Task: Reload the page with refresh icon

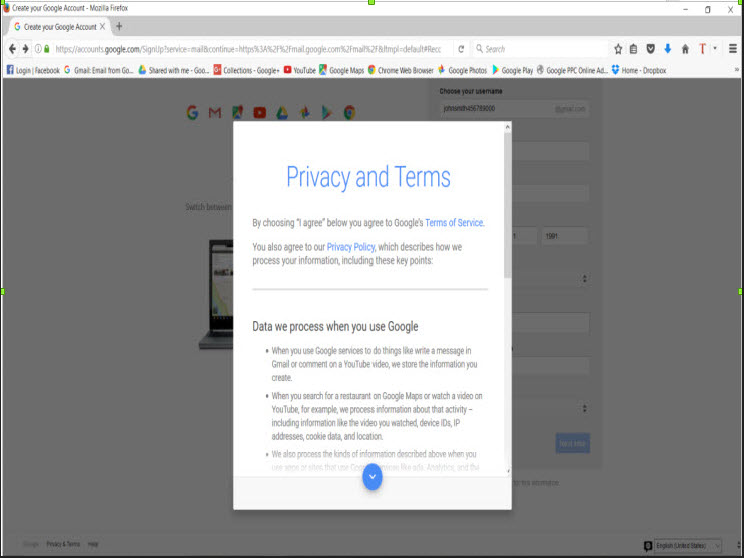Action: [x=461, y=48]
